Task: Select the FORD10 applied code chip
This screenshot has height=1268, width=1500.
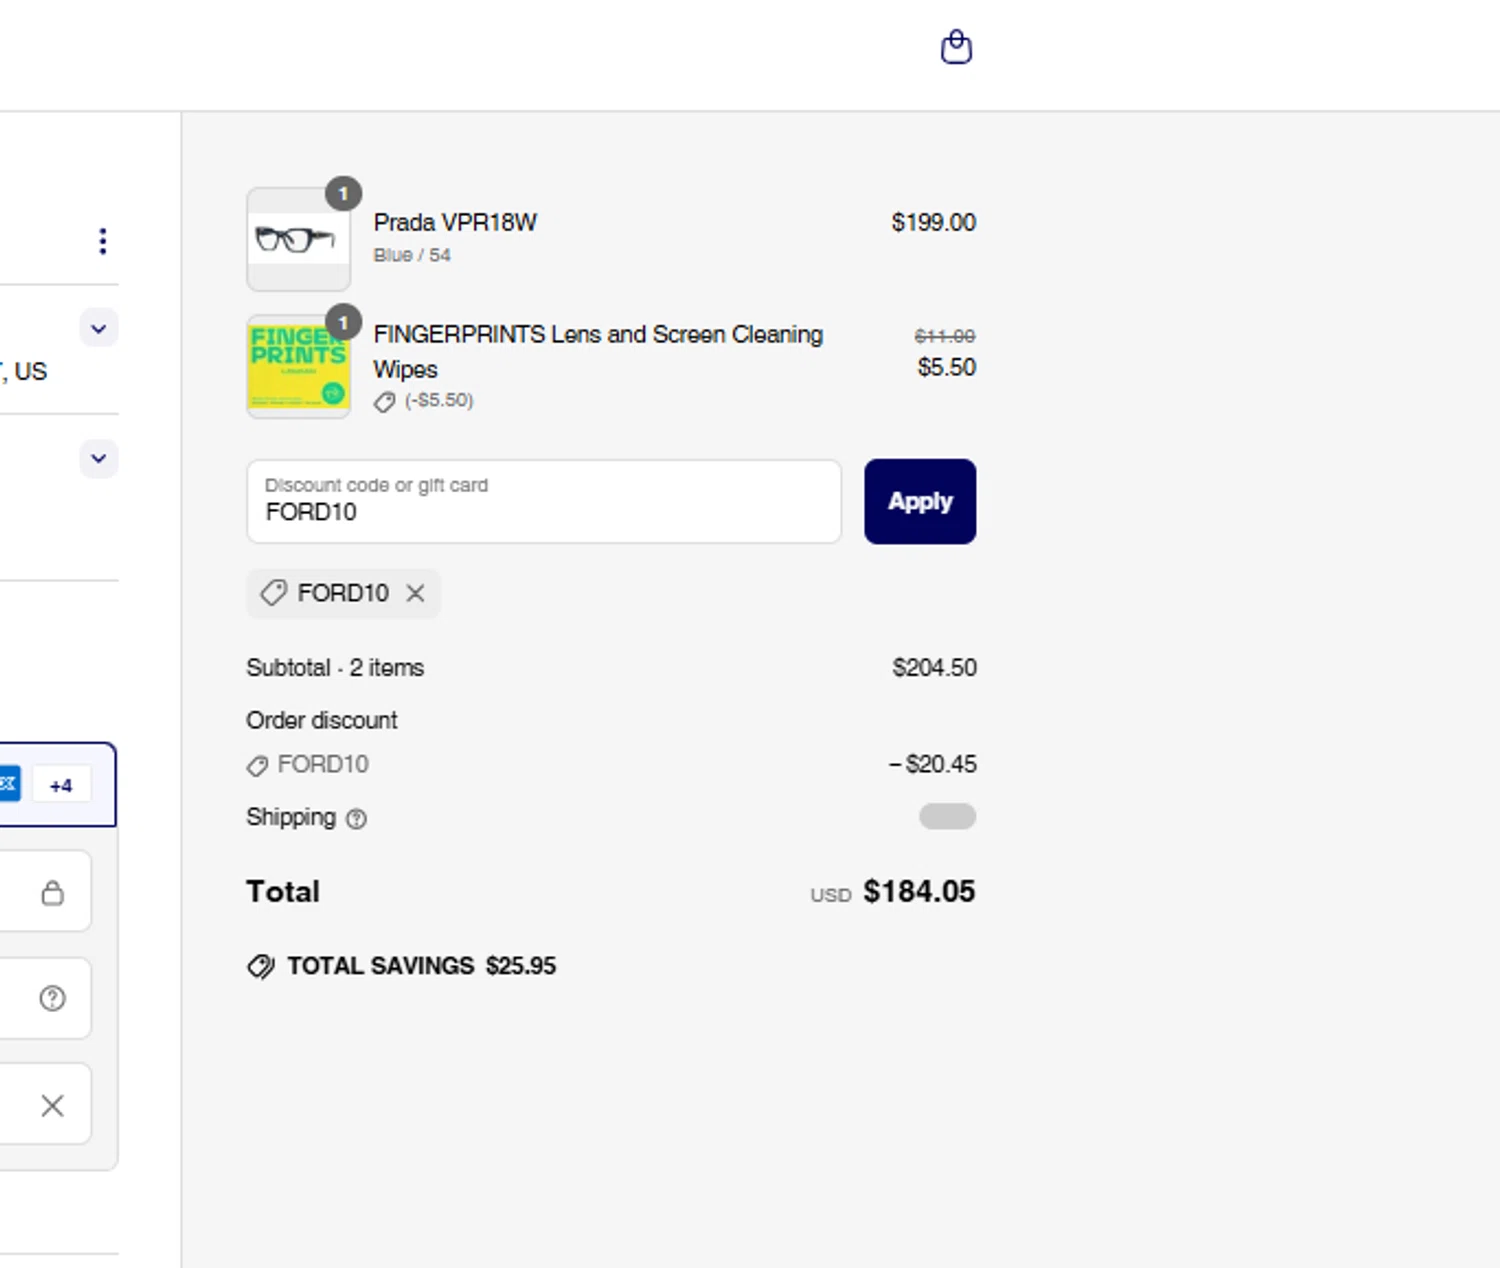Action: 343,593
